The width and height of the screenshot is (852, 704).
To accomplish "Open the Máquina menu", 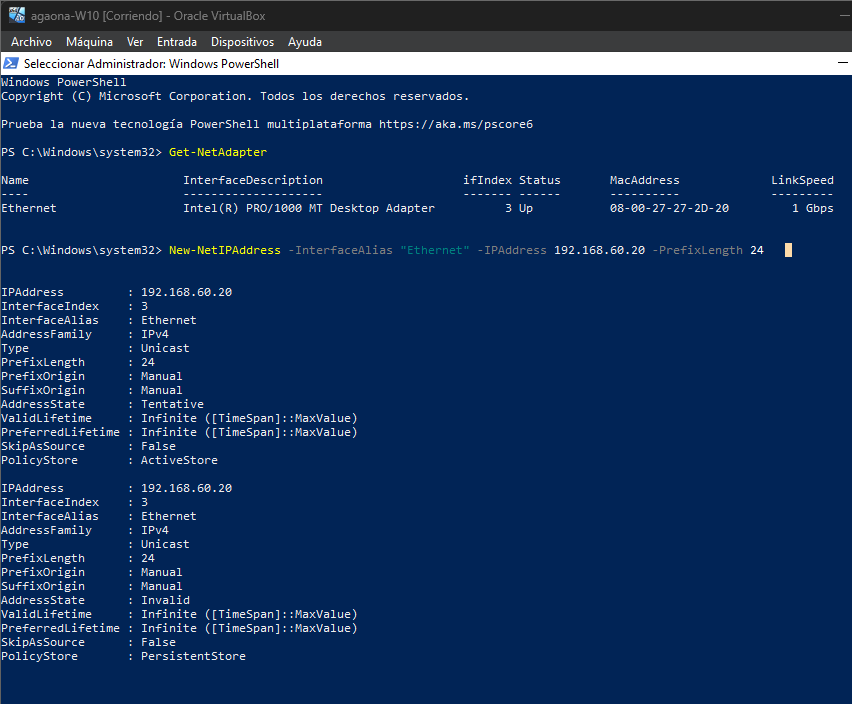I will tap(89, 42).
